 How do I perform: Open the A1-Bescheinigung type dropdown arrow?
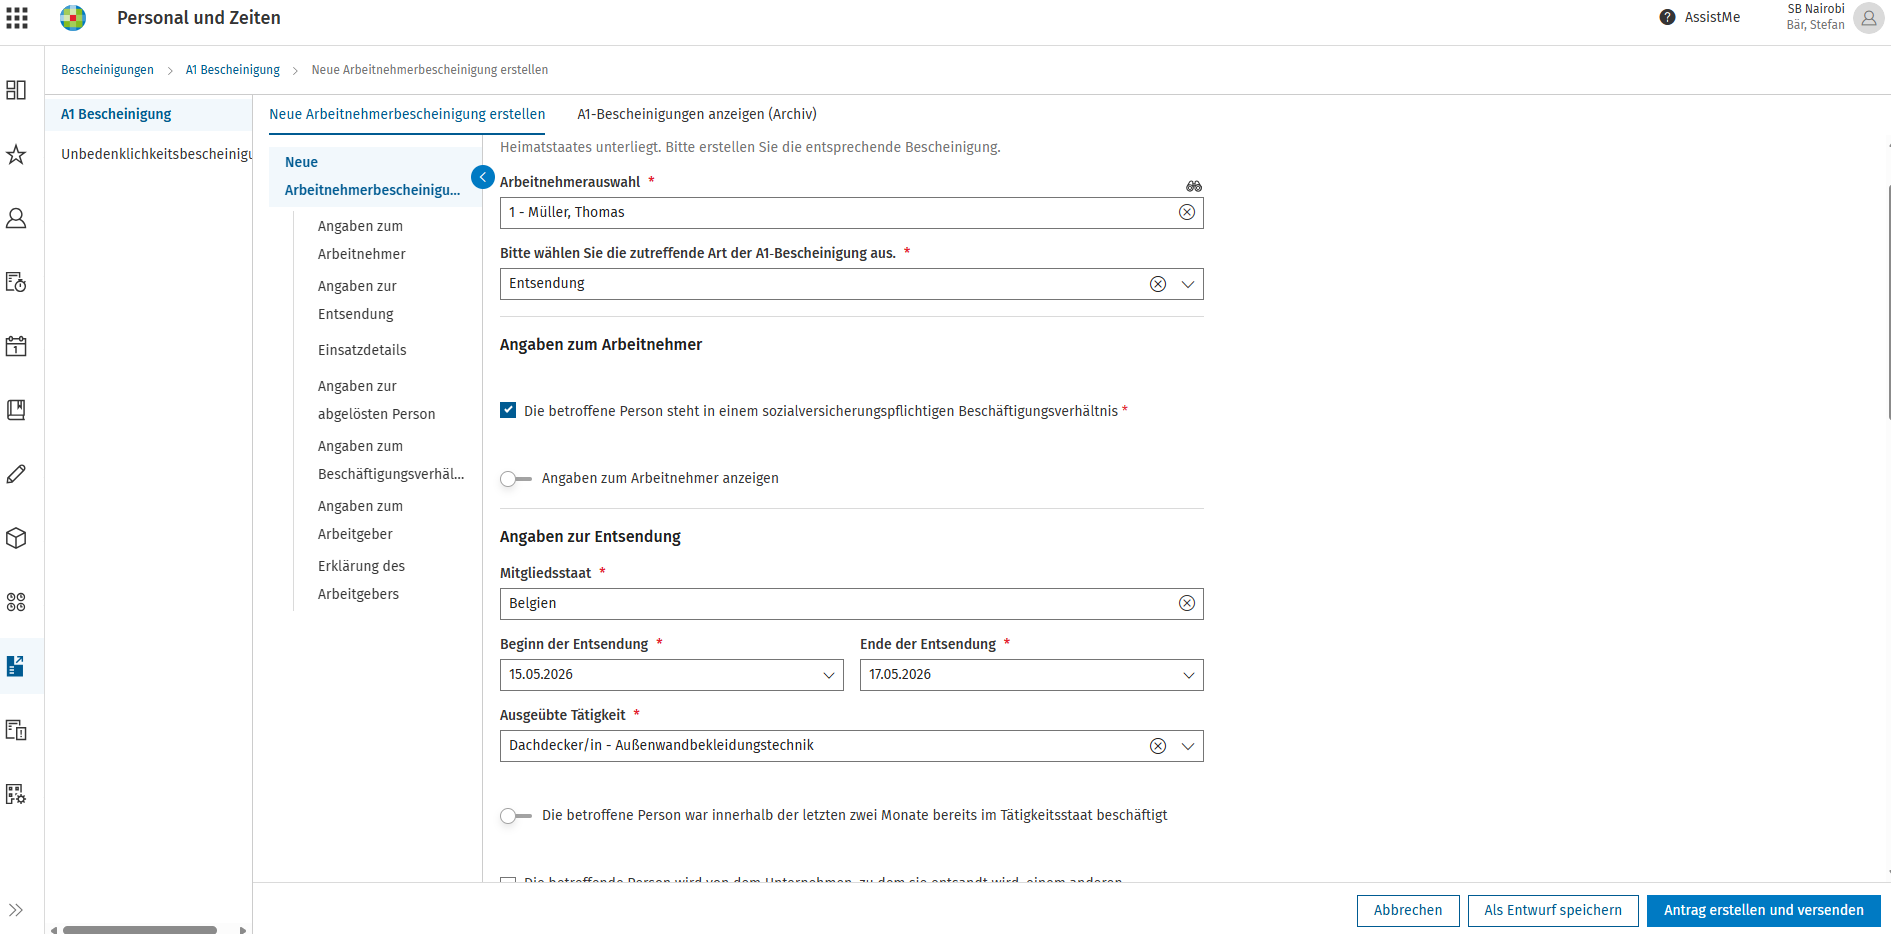[1188, 284]
